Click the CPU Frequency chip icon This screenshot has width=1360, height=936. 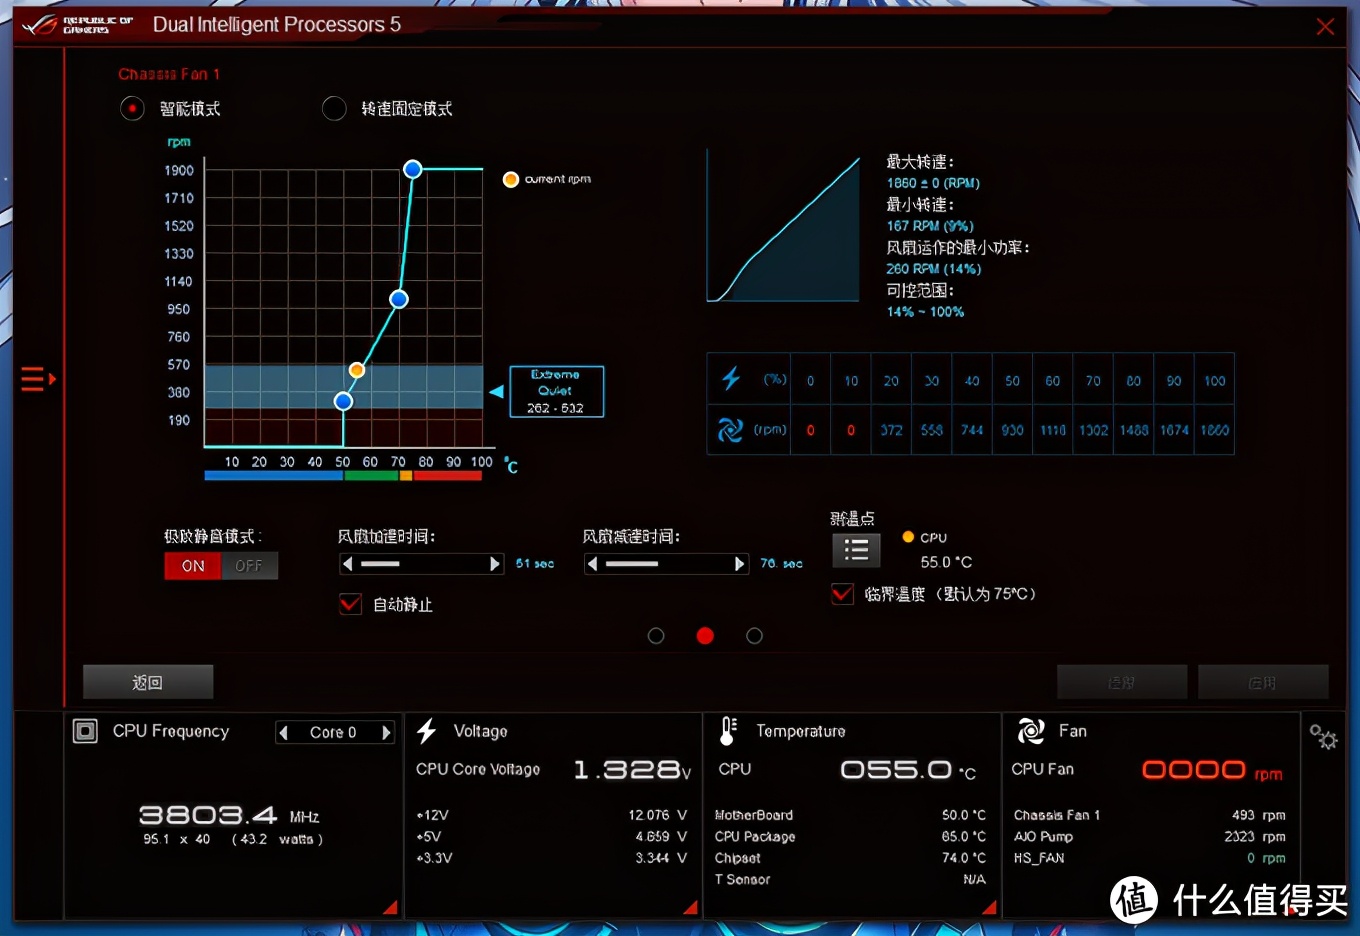(x=86, y=732)
